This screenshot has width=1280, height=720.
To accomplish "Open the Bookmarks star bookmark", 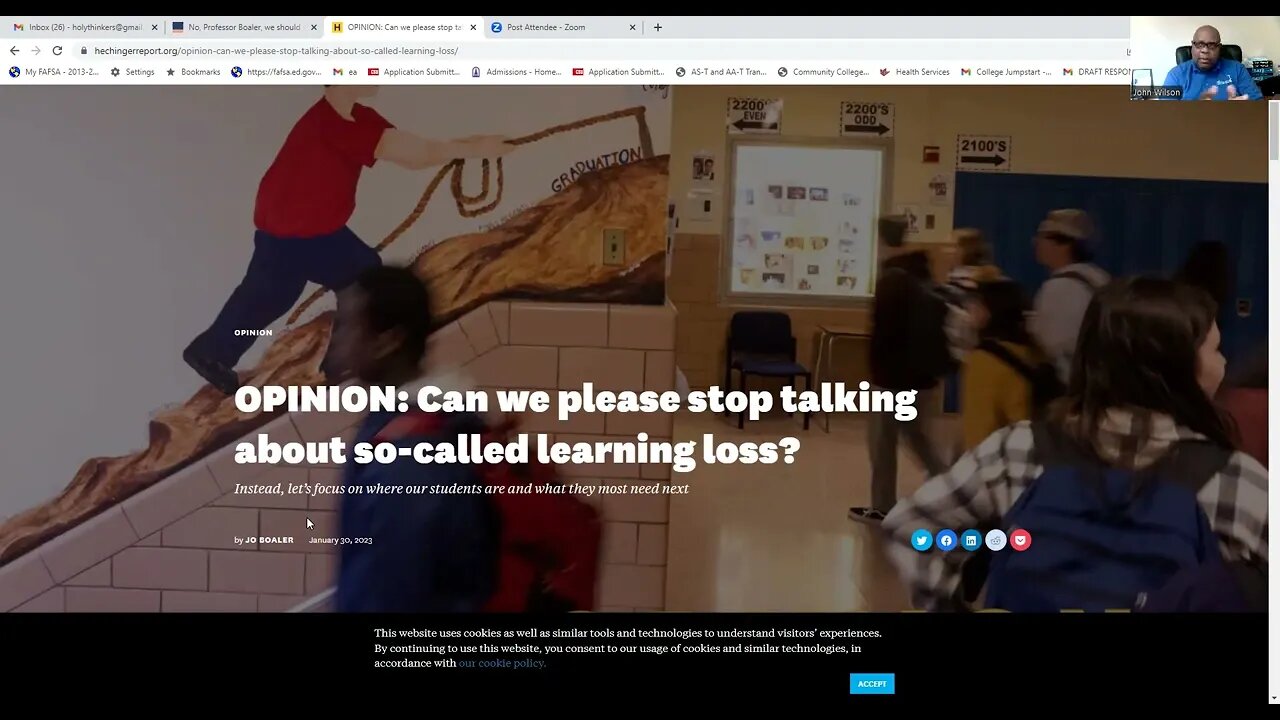I will (x=193, y=72).
